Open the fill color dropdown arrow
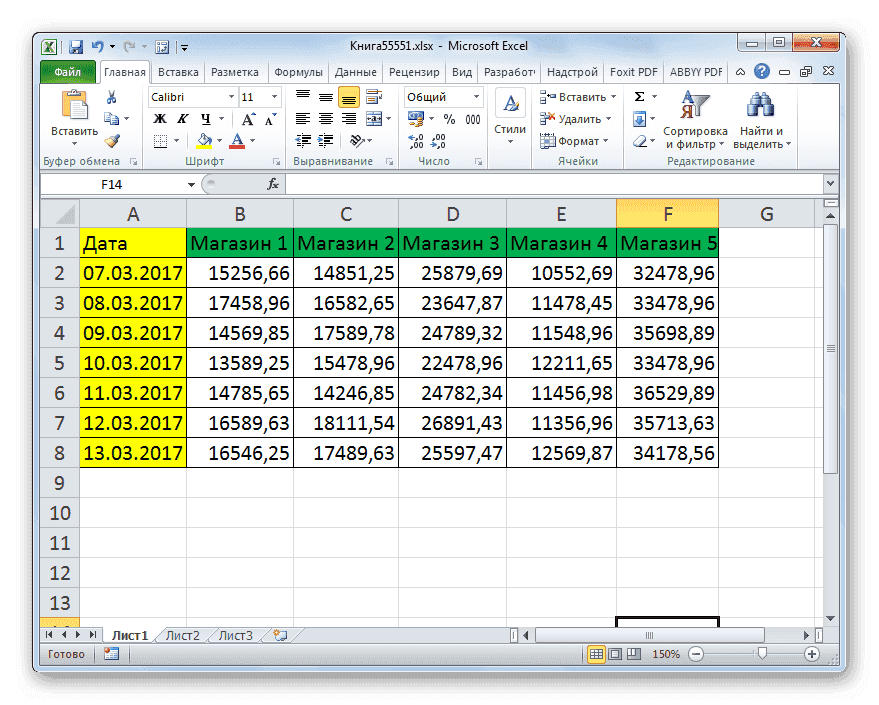The width and height of the screenshot is (879, 705). pos(218,140)
